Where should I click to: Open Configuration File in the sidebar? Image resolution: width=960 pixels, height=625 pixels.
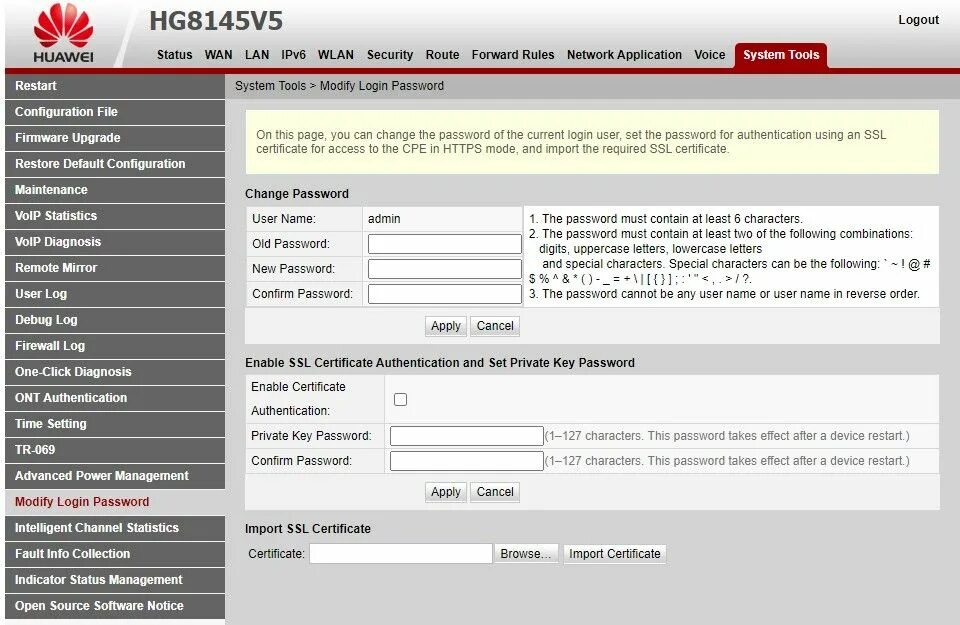(115, 112)
